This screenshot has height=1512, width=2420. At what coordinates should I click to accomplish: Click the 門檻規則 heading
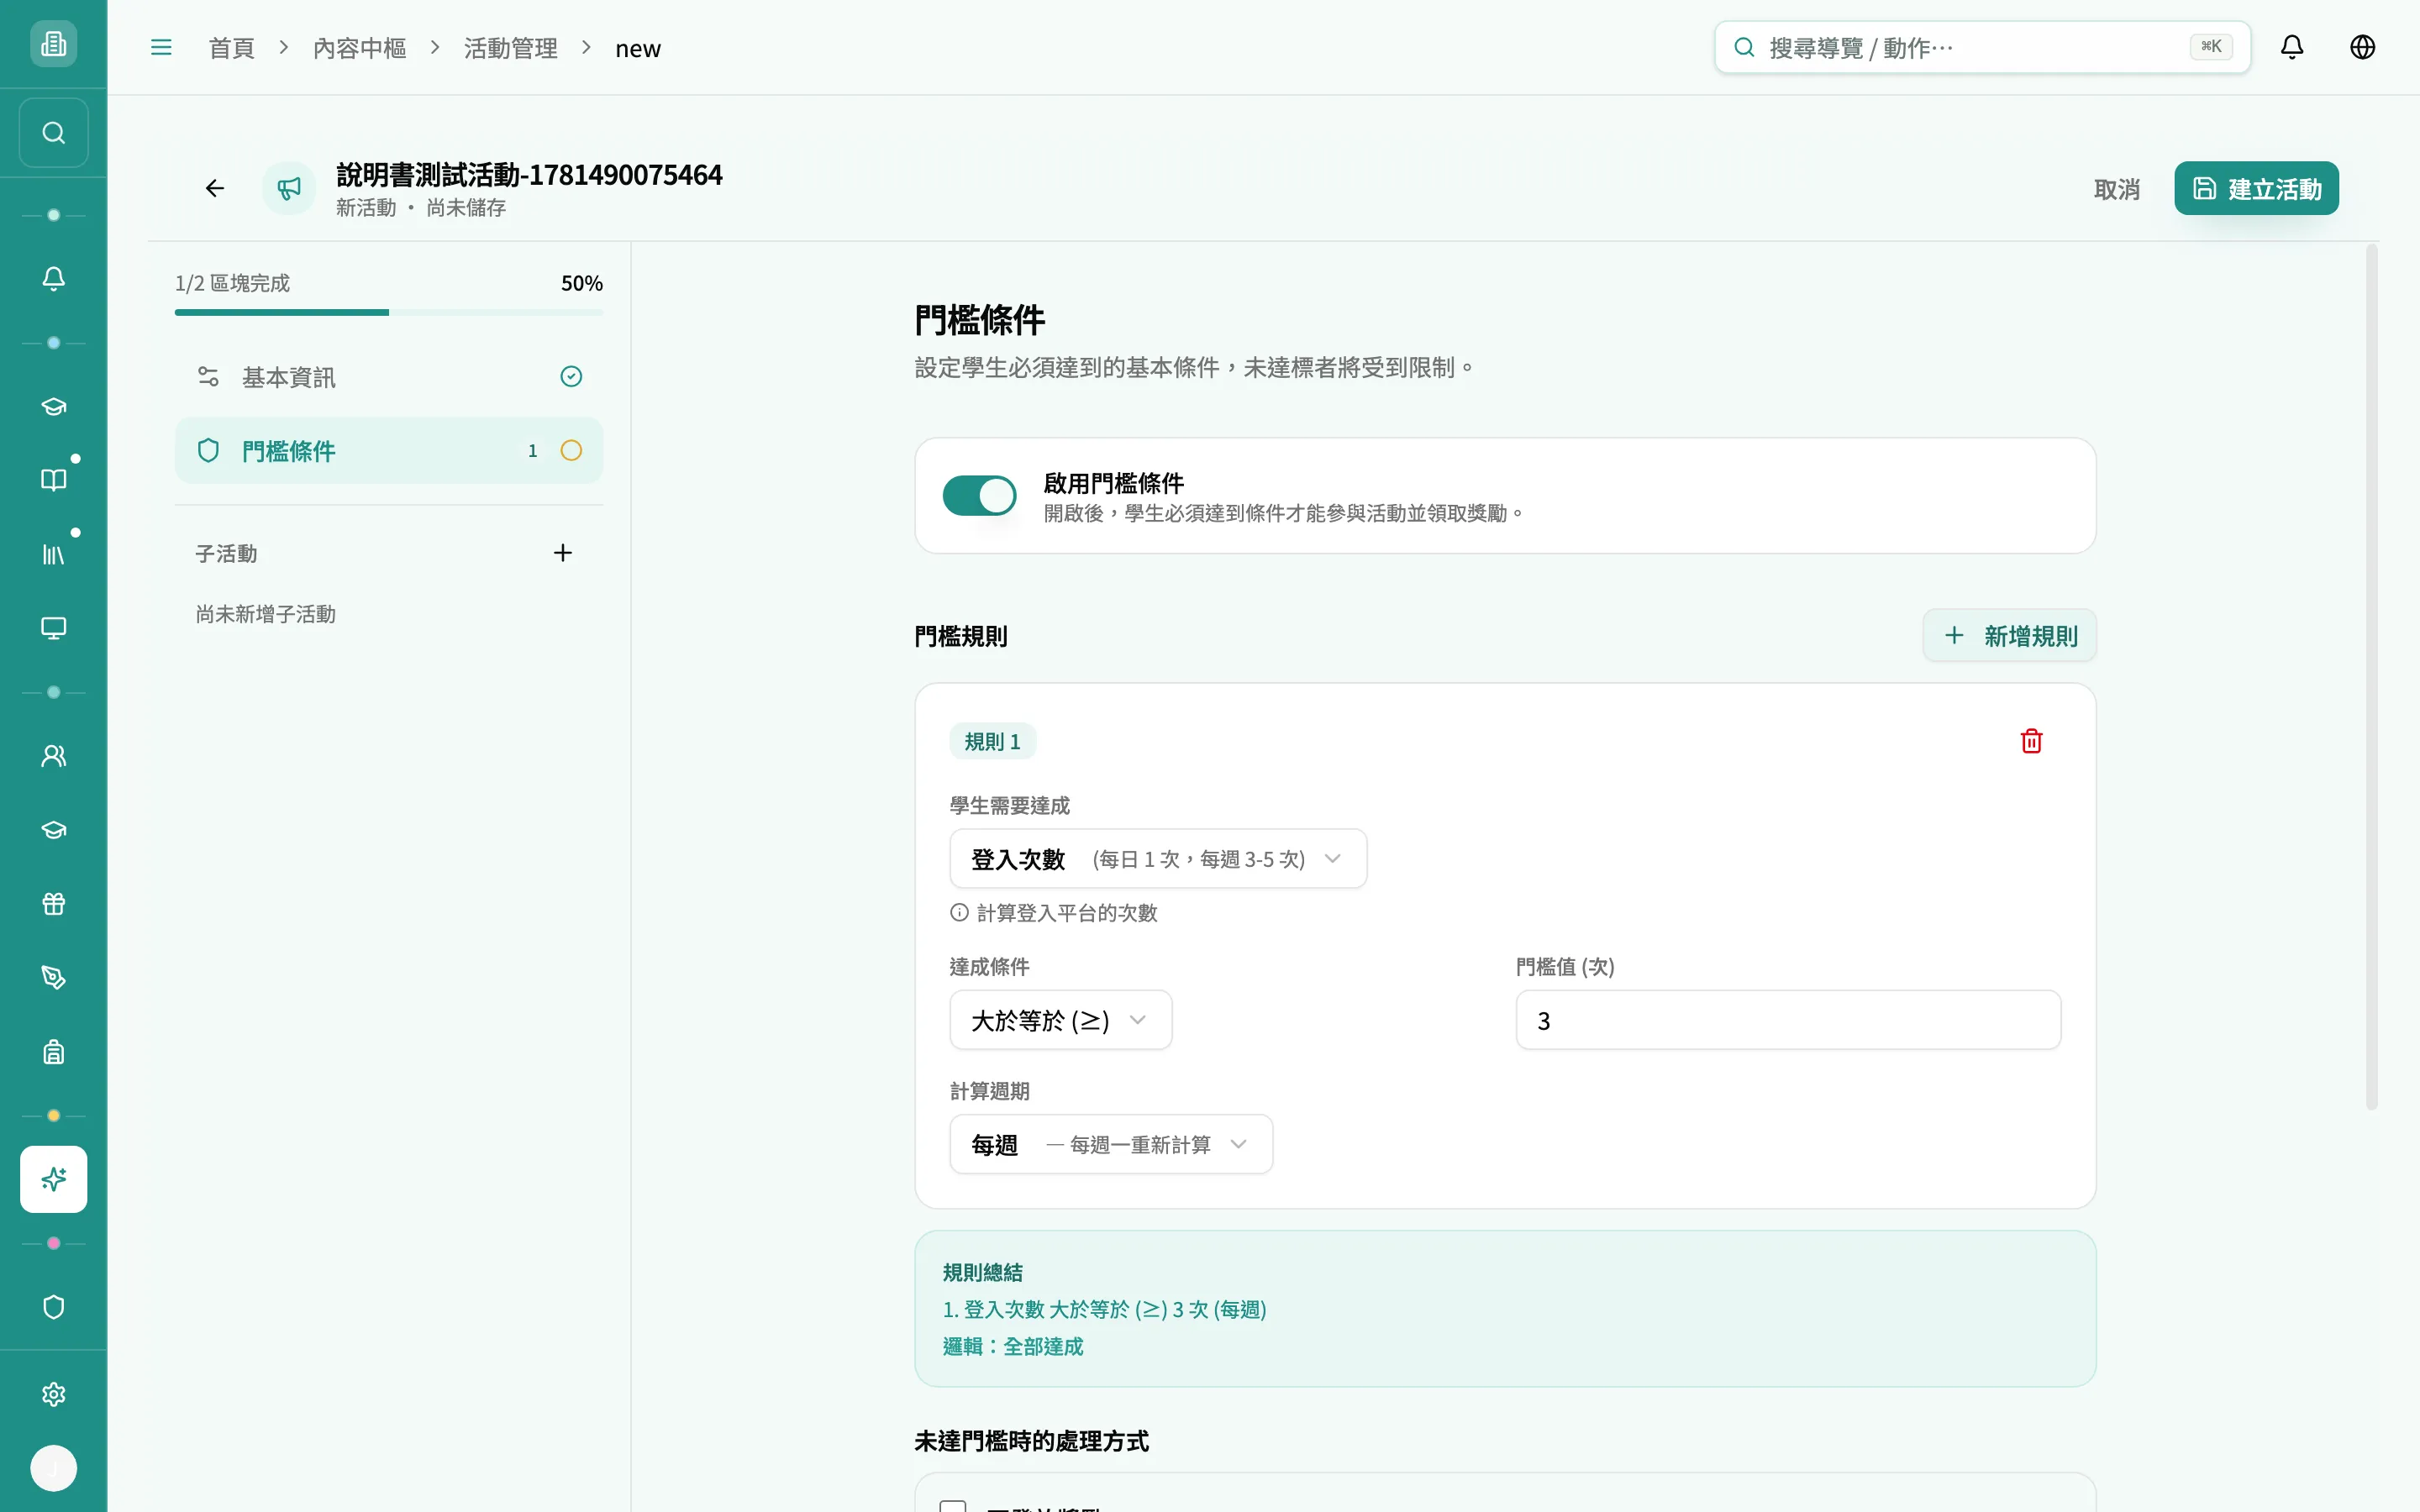click(x=960, y=636)
